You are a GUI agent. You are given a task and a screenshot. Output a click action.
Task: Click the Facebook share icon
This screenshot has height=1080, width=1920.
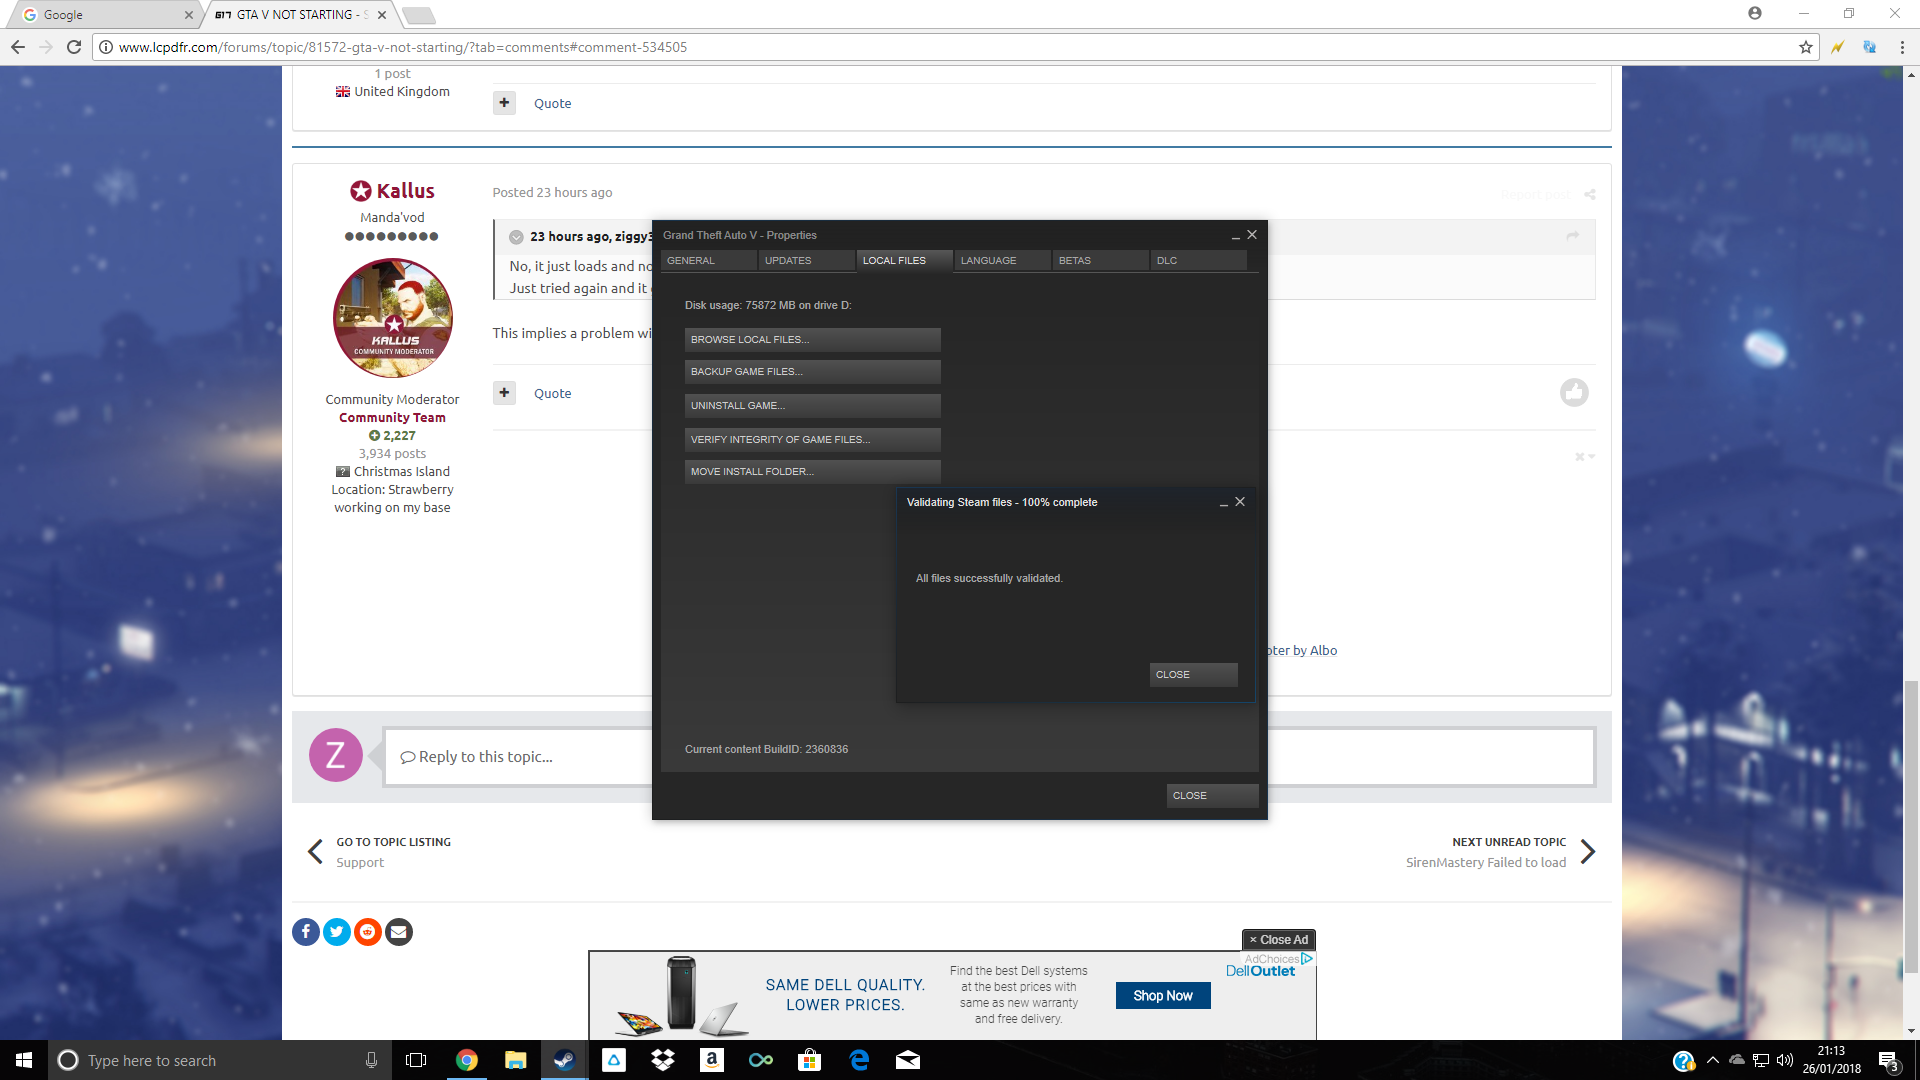click(306, 932)
